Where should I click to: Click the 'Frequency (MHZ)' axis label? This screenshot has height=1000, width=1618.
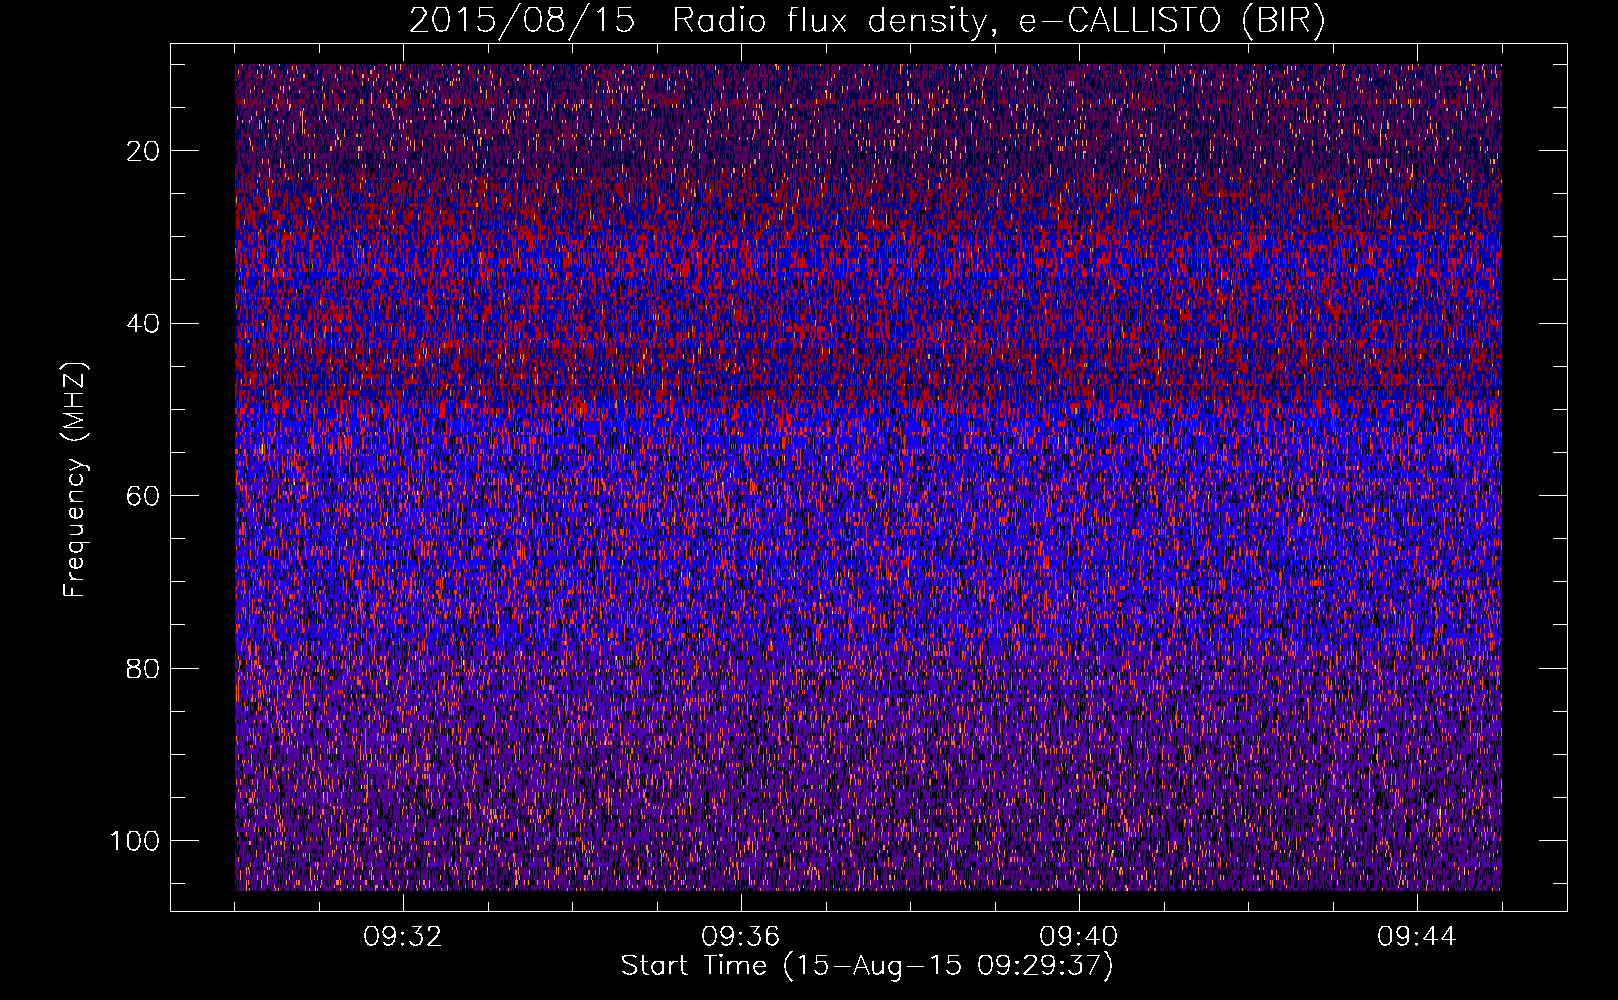click(75, 480)
